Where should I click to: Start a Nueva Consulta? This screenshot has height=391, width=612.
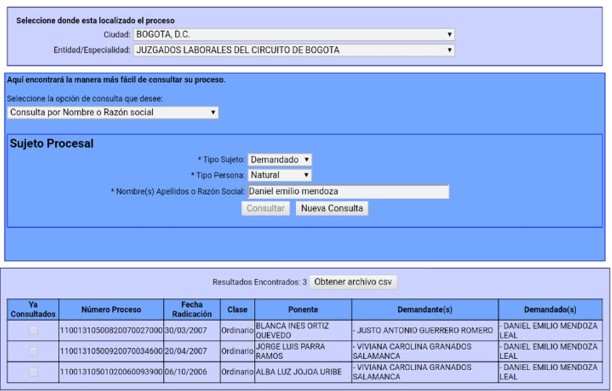click(332, 208)
